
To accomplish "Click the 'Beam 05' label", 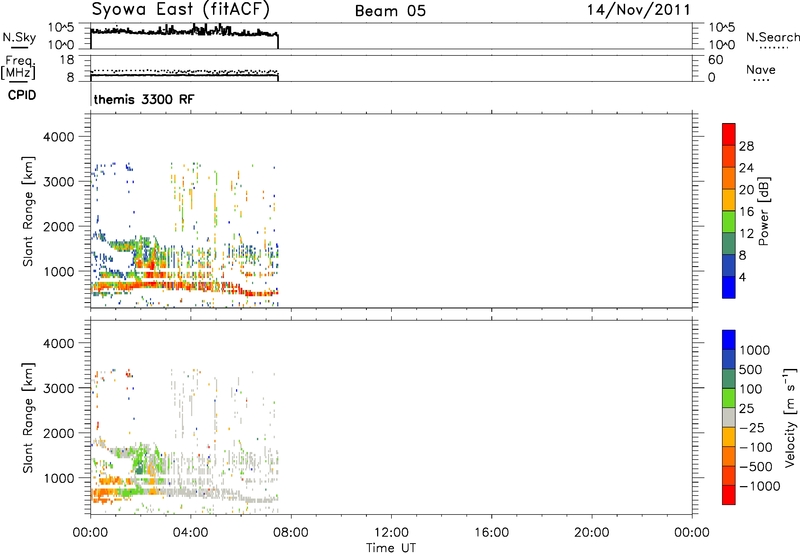I will [390, 11].
